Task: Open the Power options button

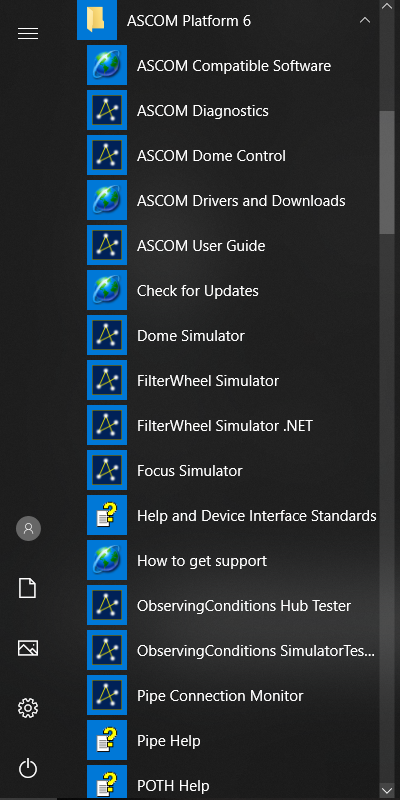Action: click(x=28, y=768)
